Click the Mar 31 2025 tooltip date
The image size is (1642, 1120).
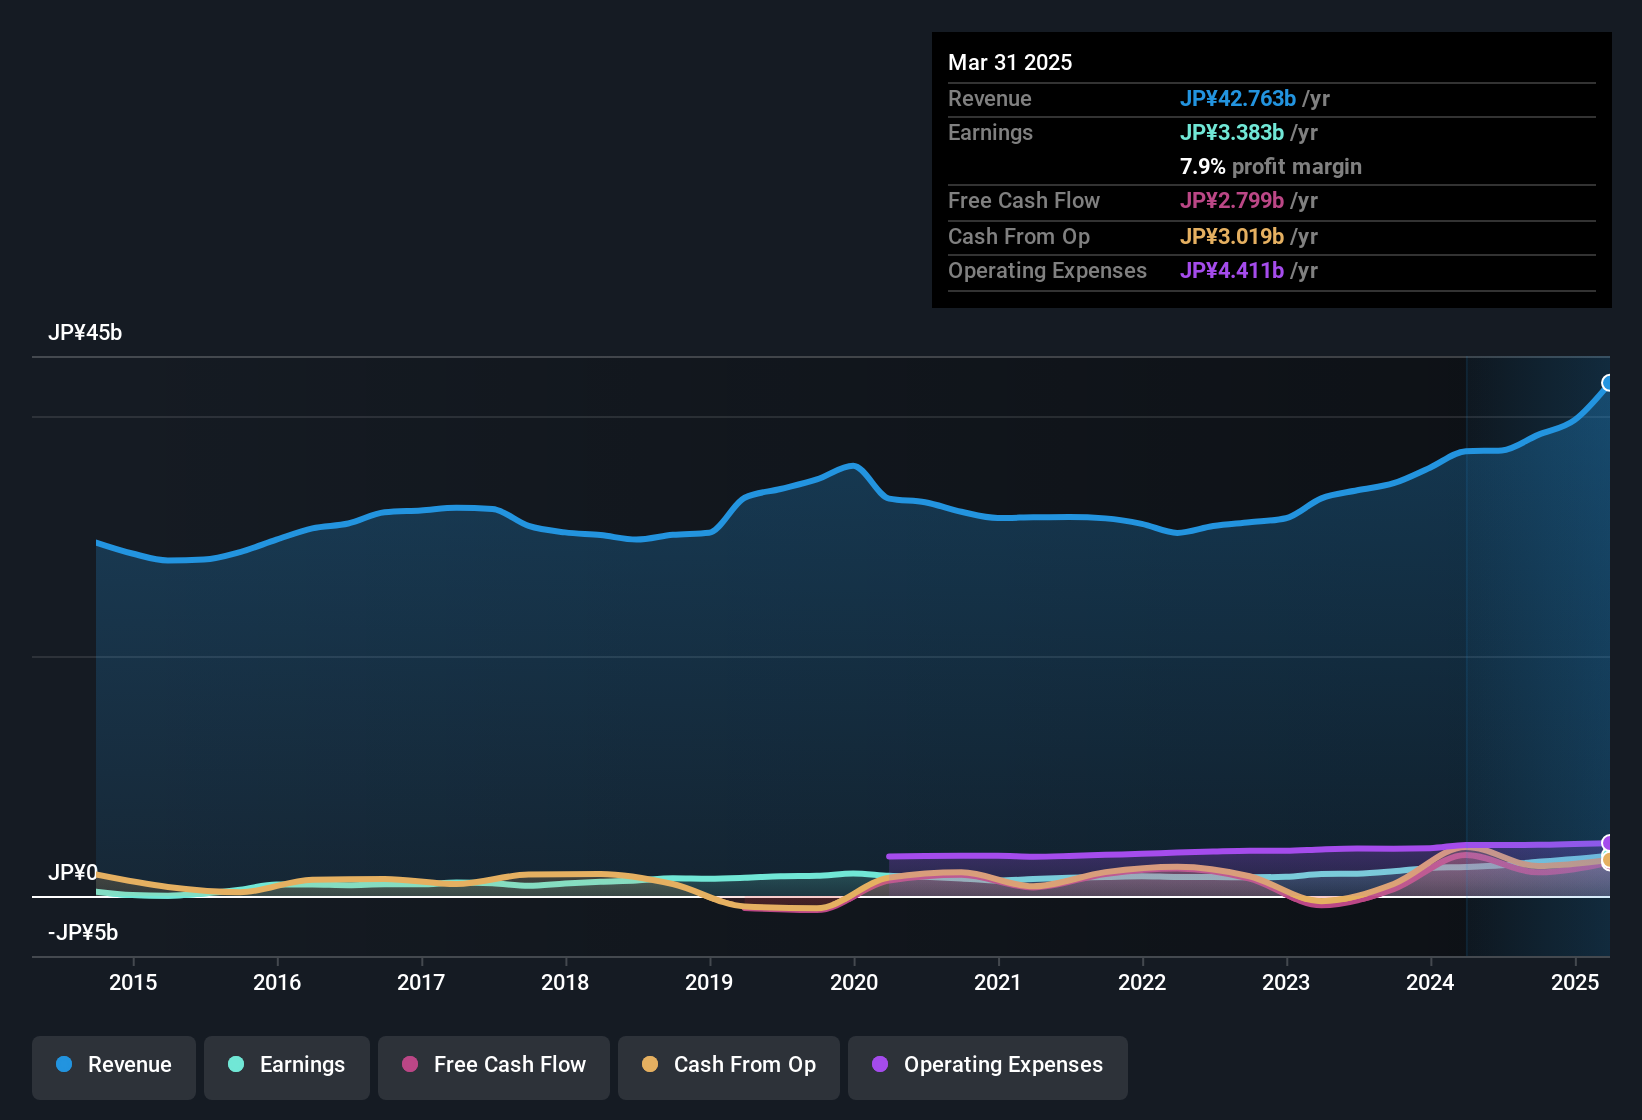pos(1010,62)
